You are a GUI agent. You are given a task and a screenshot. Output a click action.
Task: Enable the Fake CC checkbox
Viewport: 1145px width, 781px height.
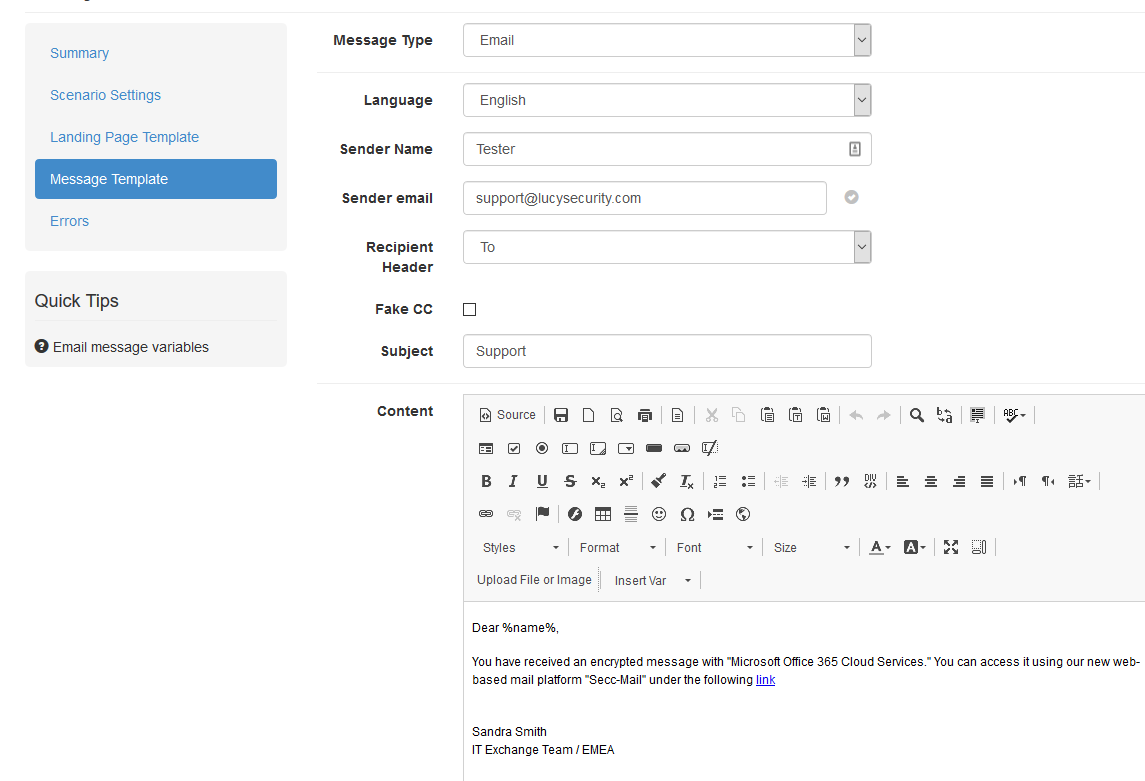pos(470,309)
